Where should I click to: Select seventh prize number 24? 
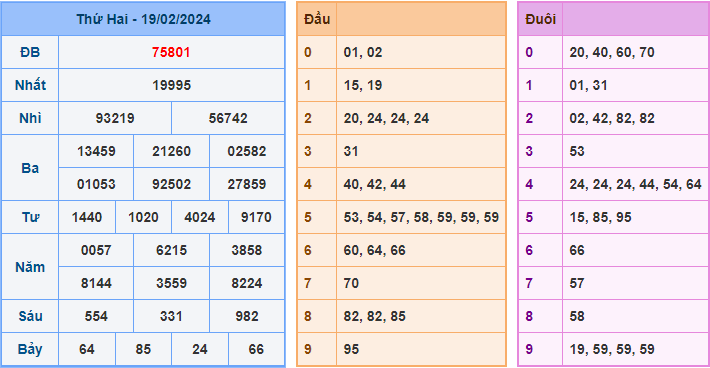pyautogui.click(x=200, y=349)
